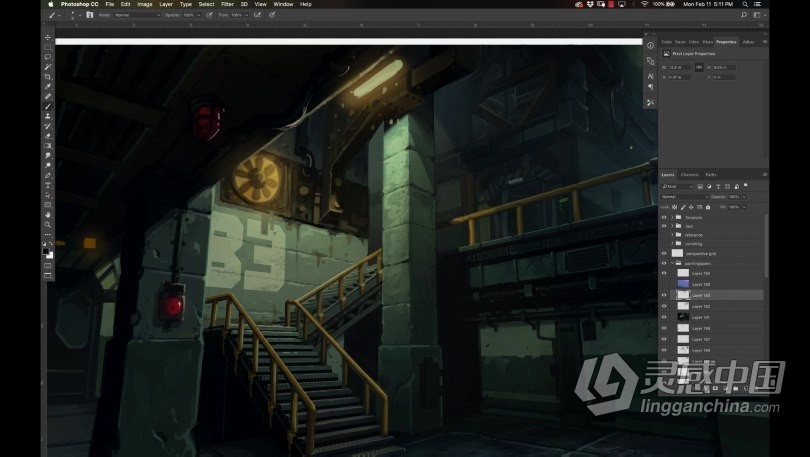Select the Healing Brush tool

(48, 96)
